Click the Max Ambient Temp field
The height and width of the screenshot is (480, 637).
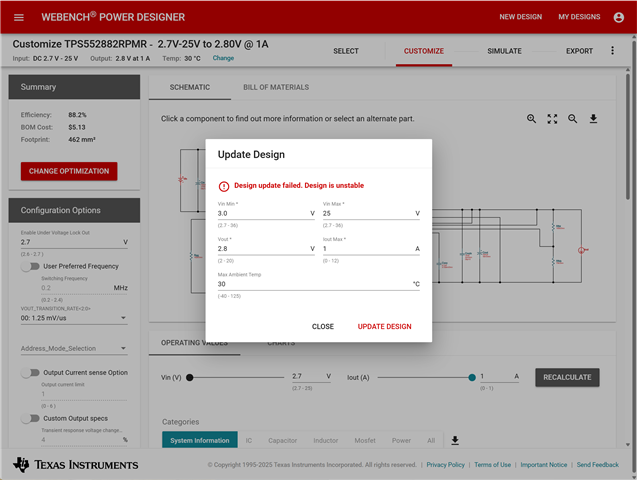coord(318,284)
